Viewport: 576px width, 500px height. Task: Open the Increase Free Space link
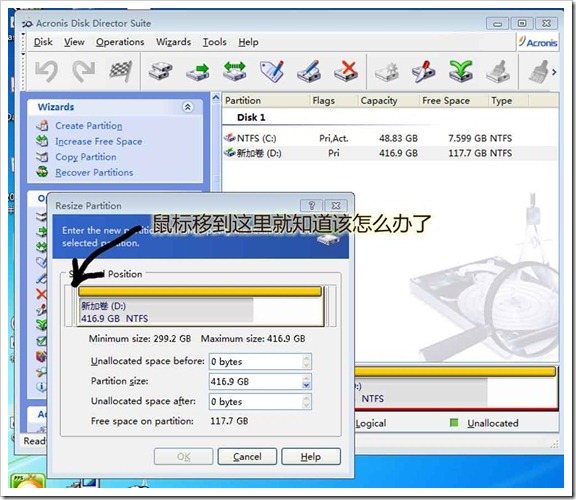tap(98, 141)
